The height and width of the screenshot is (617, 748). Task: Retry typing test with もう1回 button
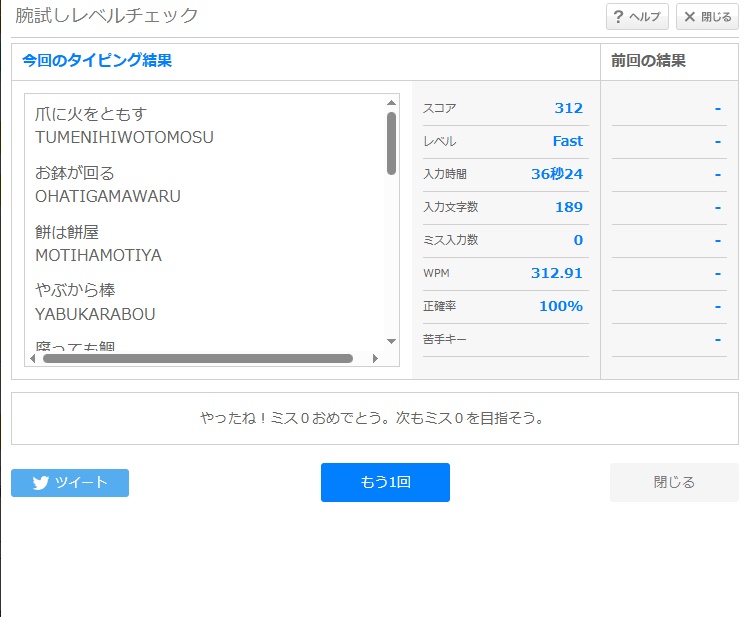pos(385,482)
